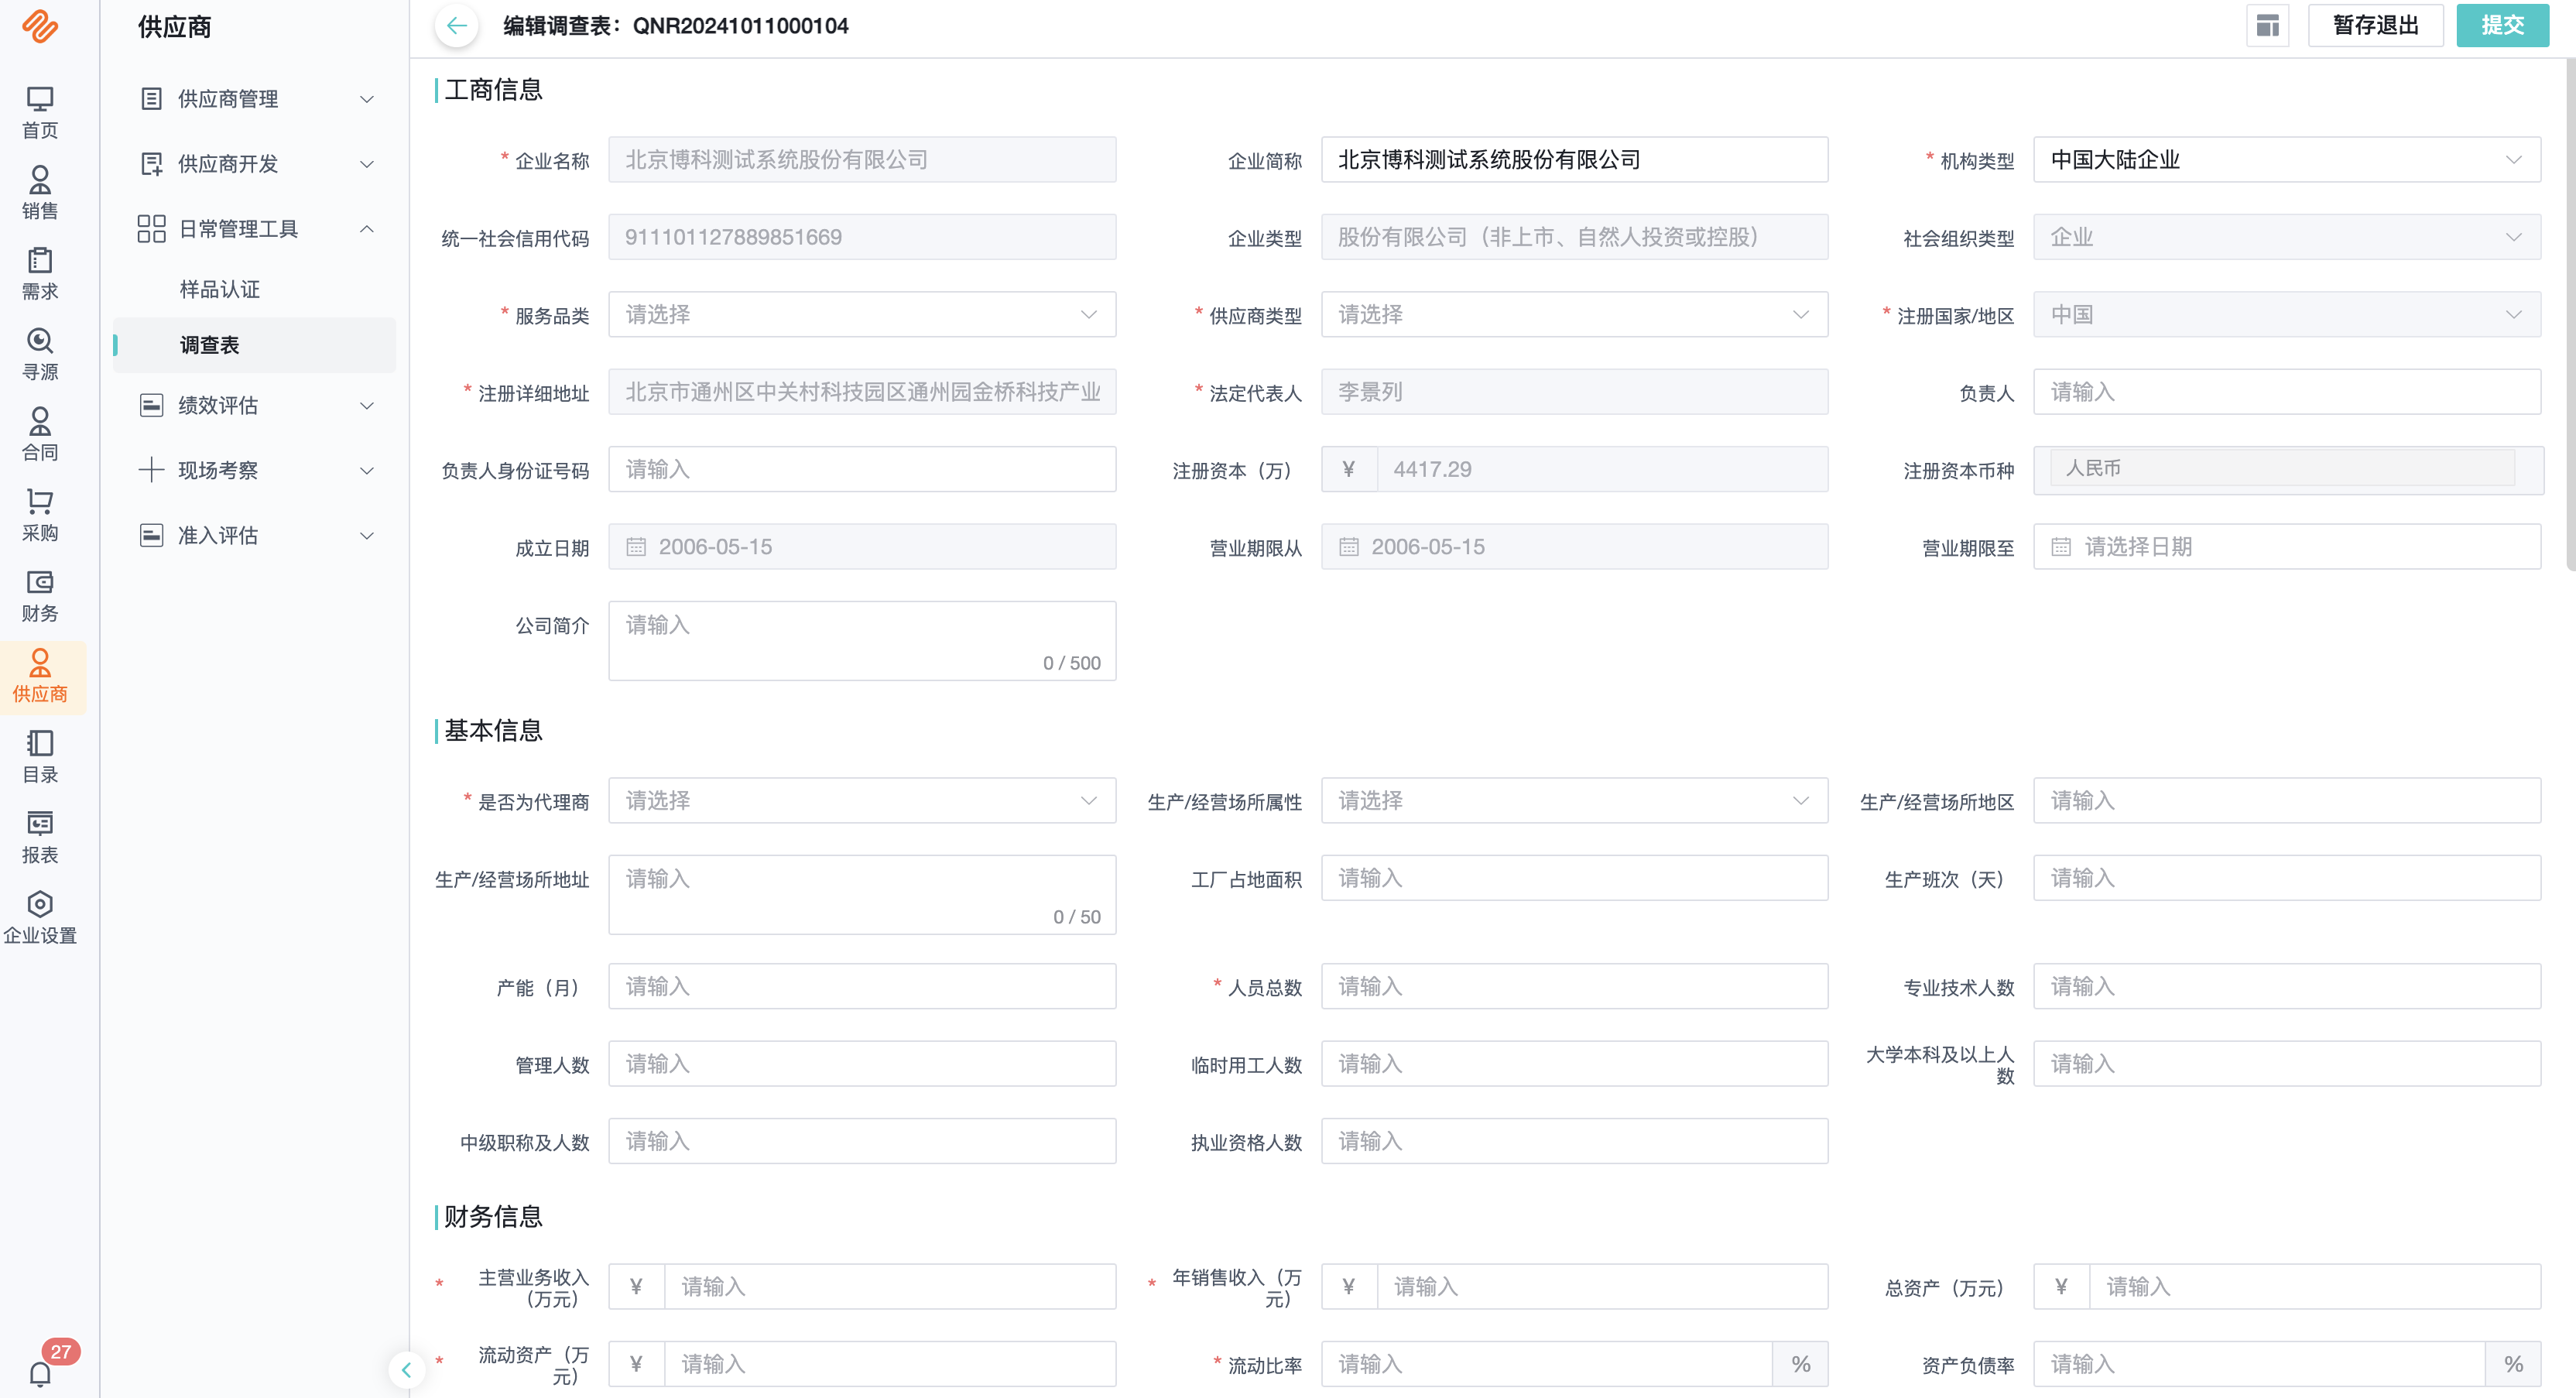Screen dimensions: 2576x1398
Task: Click the 负责人身份证号码 input field
Action: tap(862, 469)
